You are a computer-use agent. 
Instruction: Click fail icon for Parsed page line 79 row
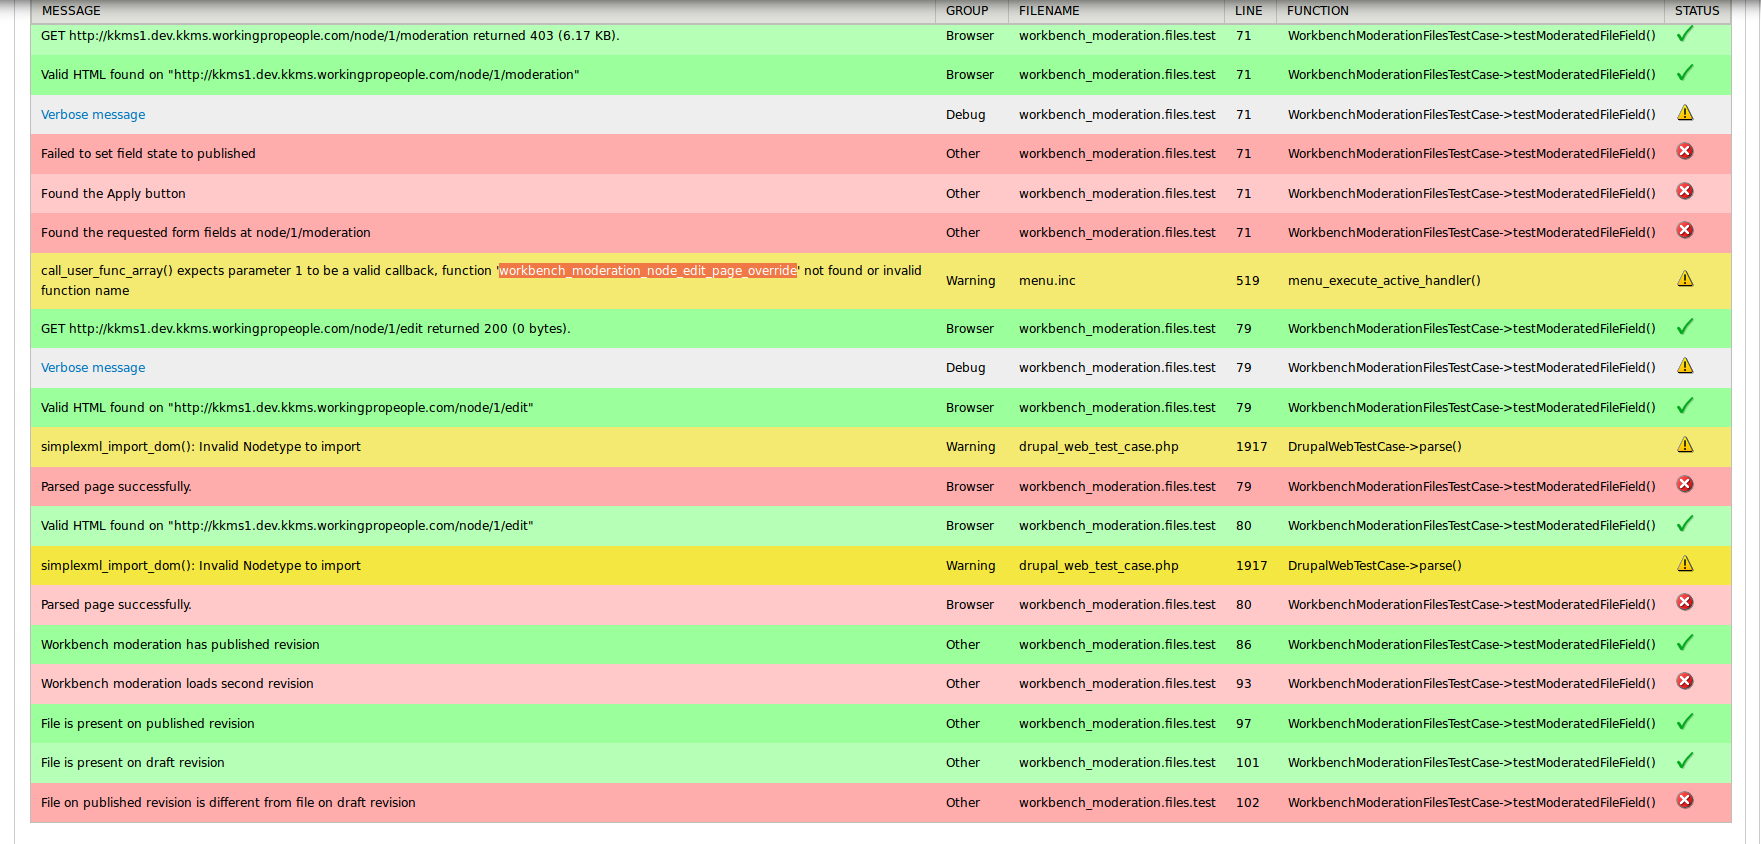click(1685, 484)
